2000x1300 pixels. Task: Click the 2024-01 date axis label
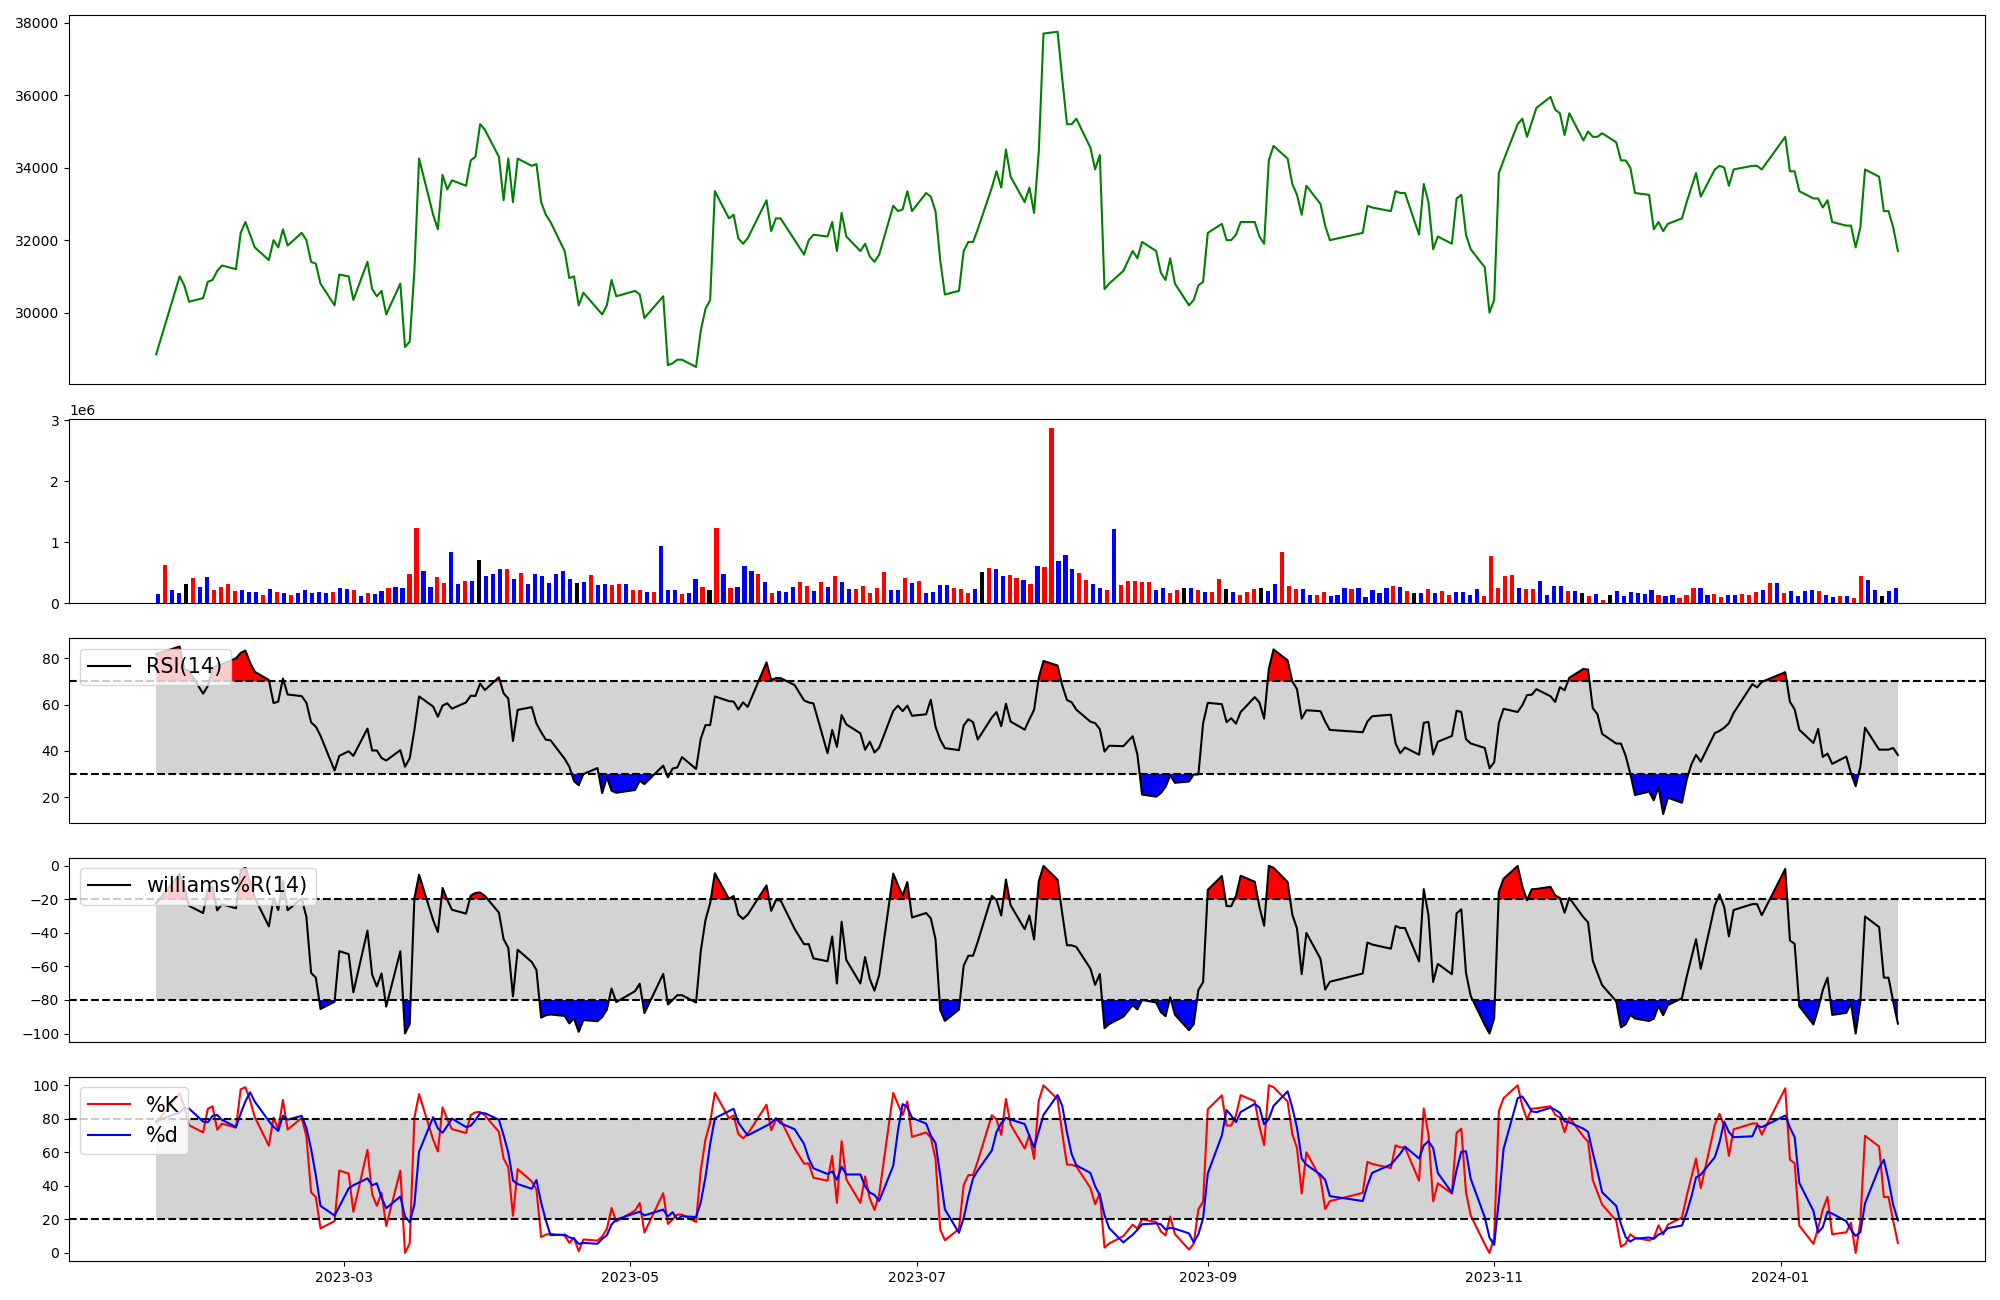pos(1781,1276)
